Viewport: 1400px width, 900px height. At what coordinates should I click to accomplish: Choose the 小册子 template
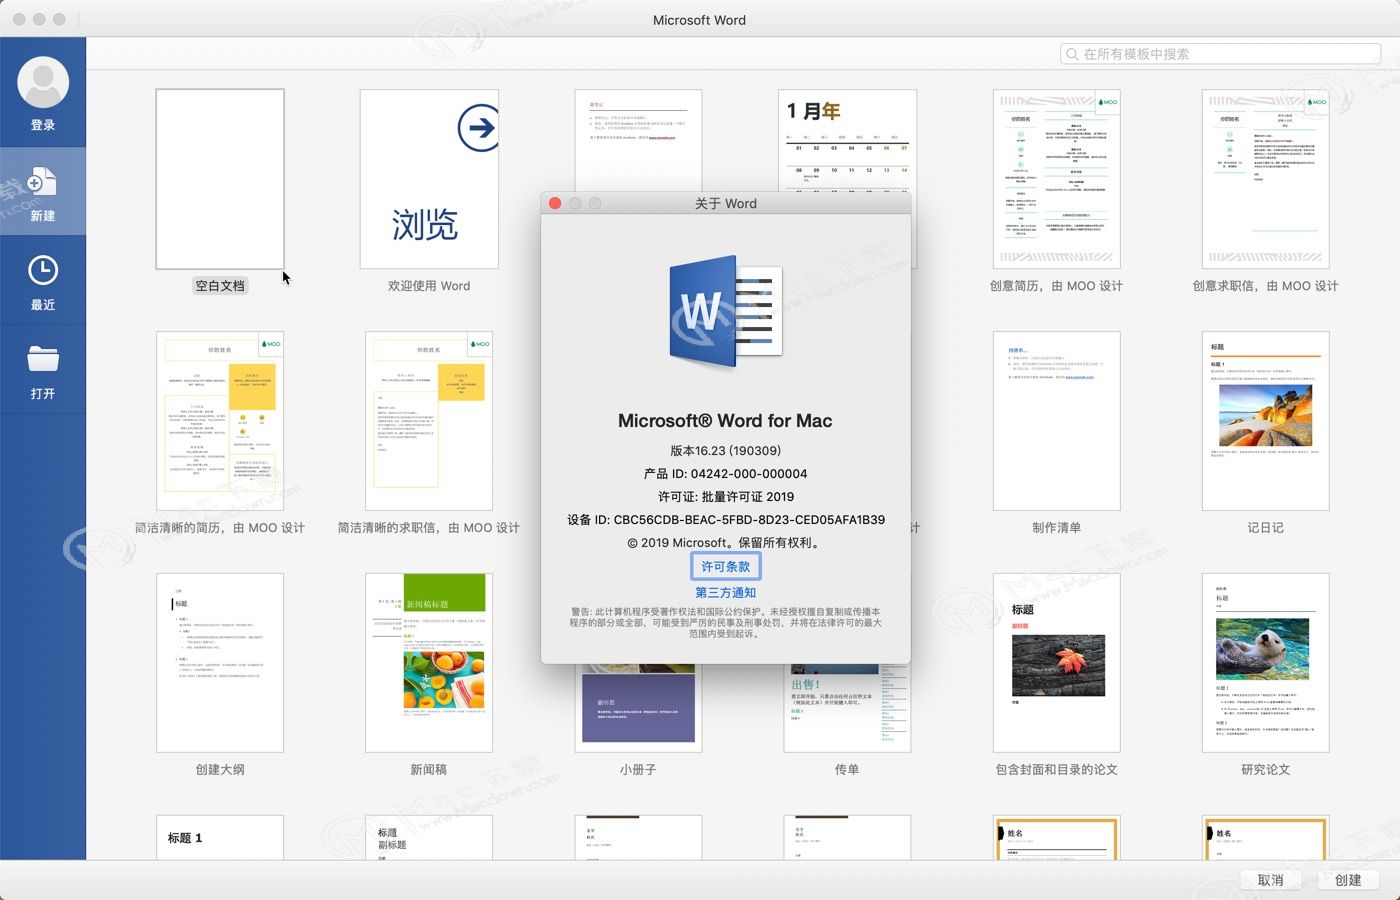[638, 709]
